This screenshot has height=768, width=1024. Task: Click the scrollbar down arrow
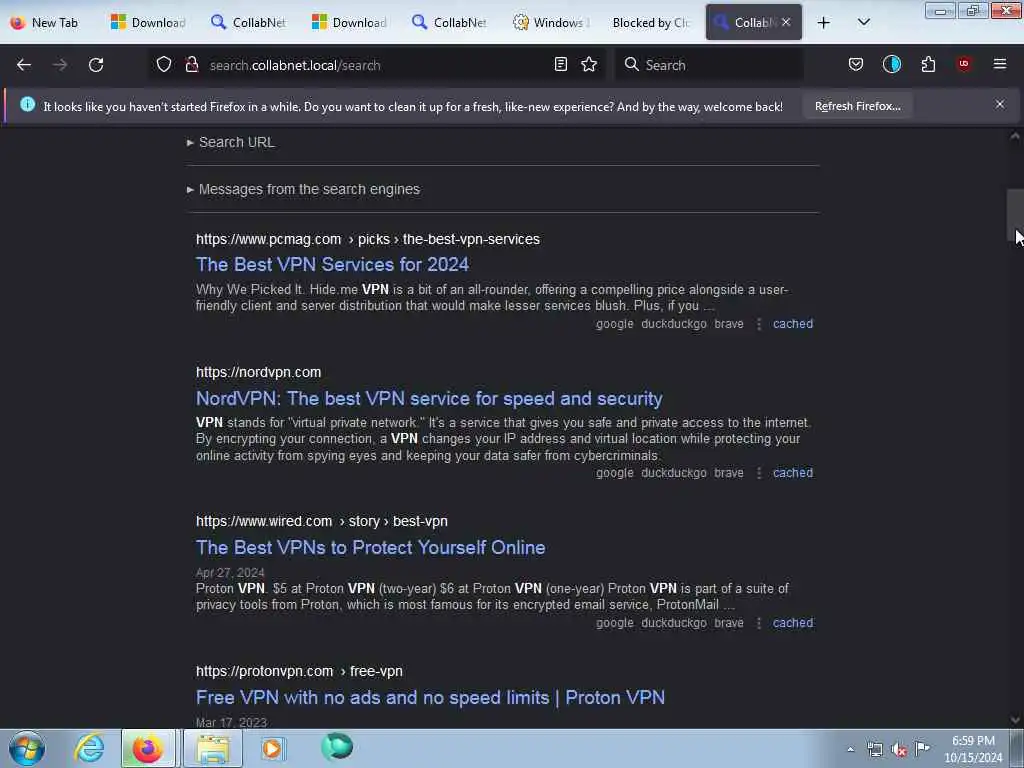[1015, 720]
